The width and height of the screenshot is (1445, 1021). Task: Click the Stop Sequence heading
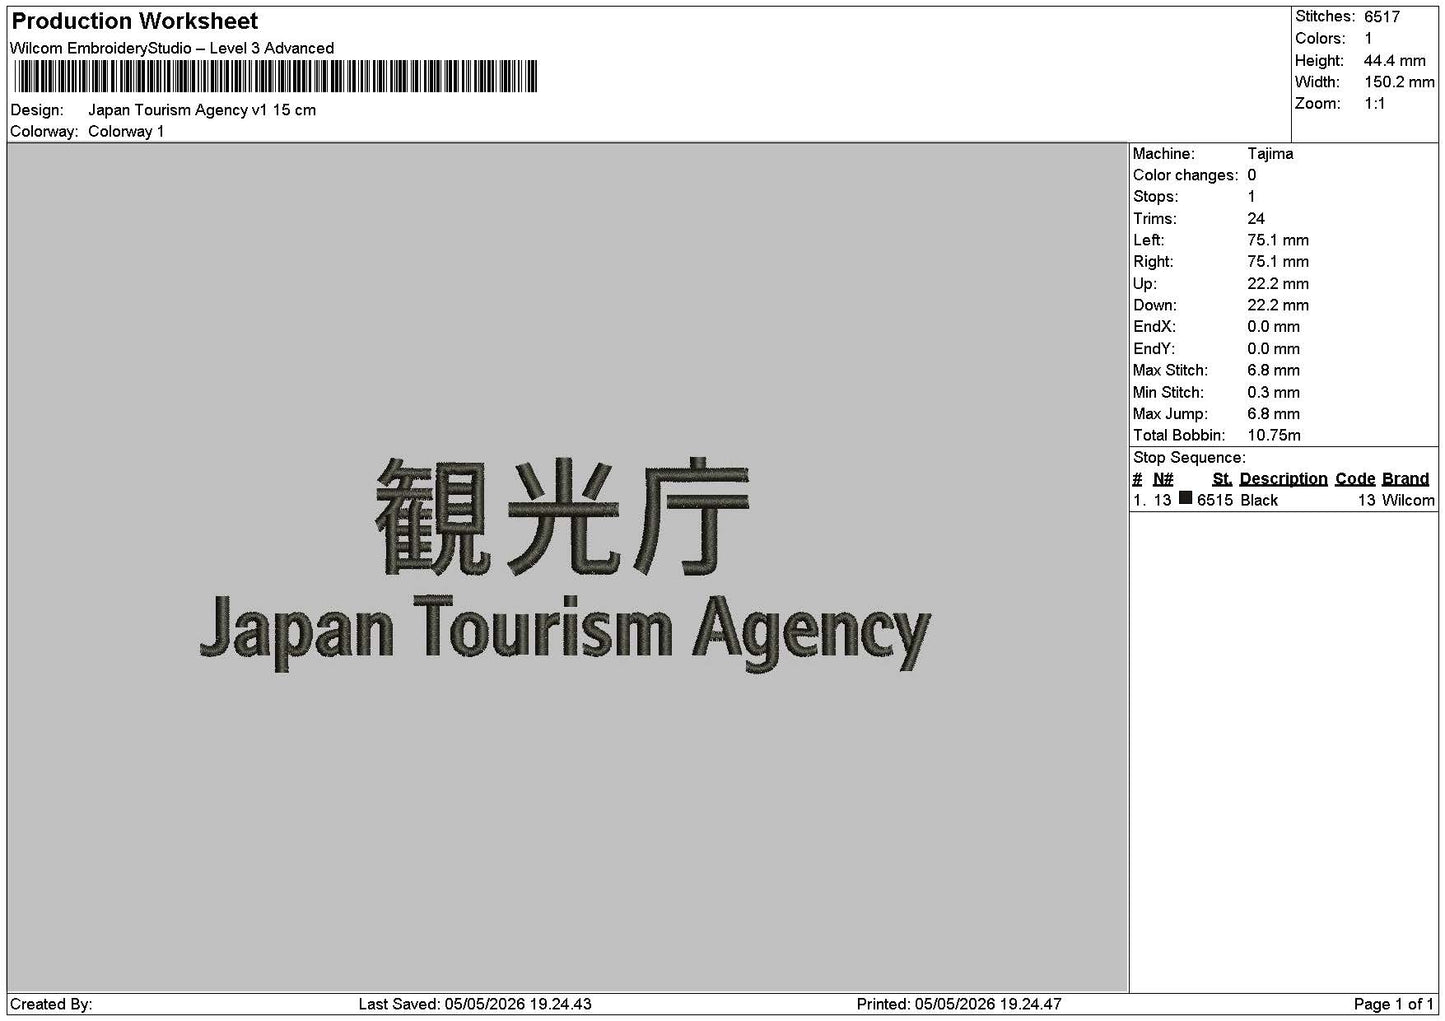(x=1189, y=458)
